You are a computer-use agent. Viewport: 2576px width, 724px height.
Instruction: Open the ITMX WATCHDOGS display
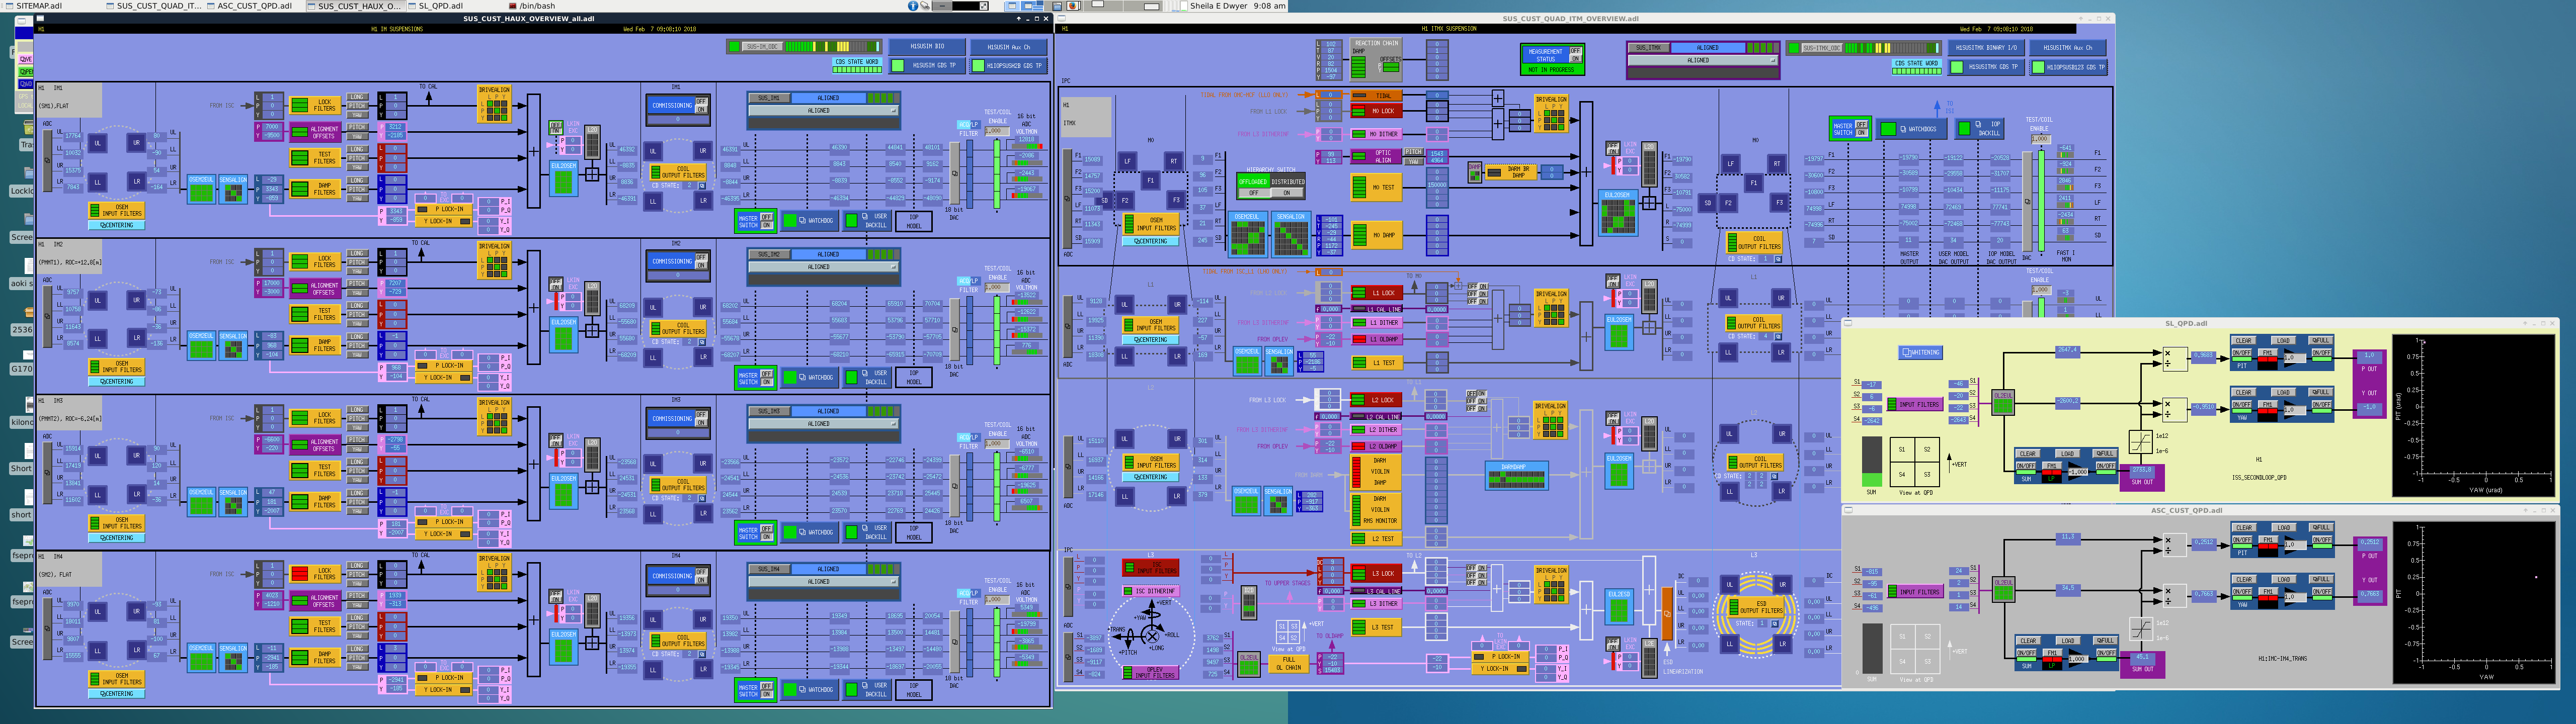coord(1912,129)
